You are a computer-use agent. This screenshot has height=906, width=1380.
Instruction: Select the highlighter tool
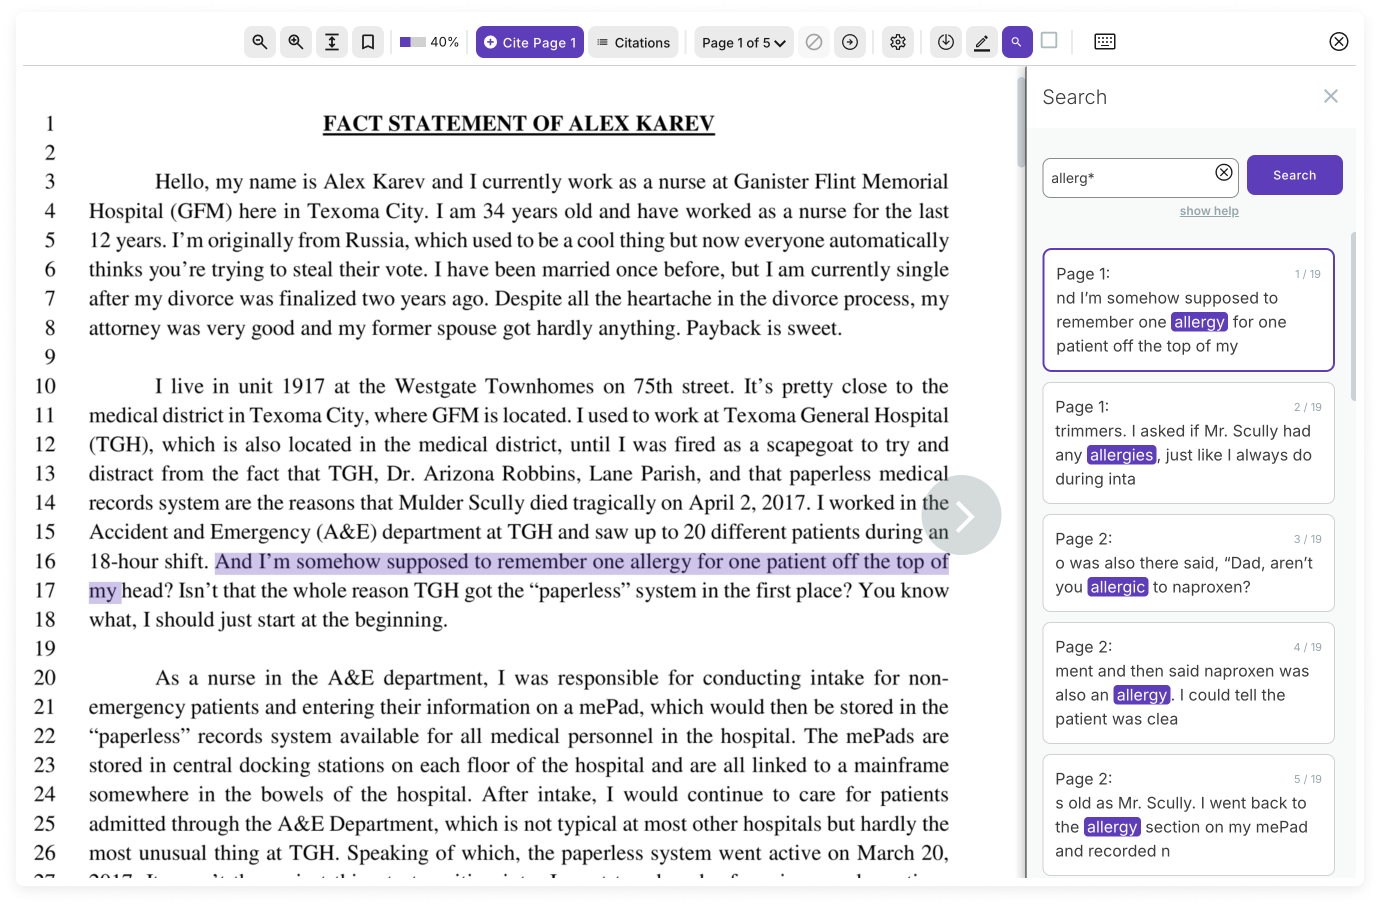point(981,42)
